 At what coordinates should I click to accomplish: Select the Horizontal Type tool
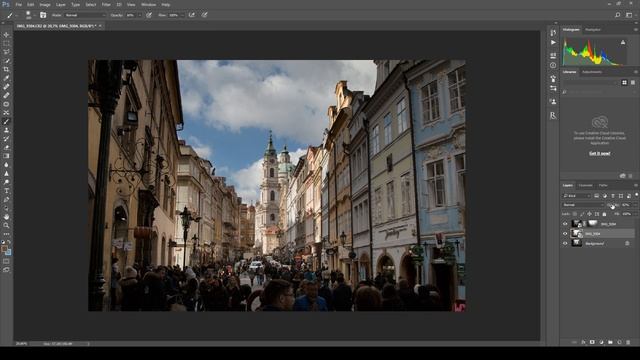[6, 191]
